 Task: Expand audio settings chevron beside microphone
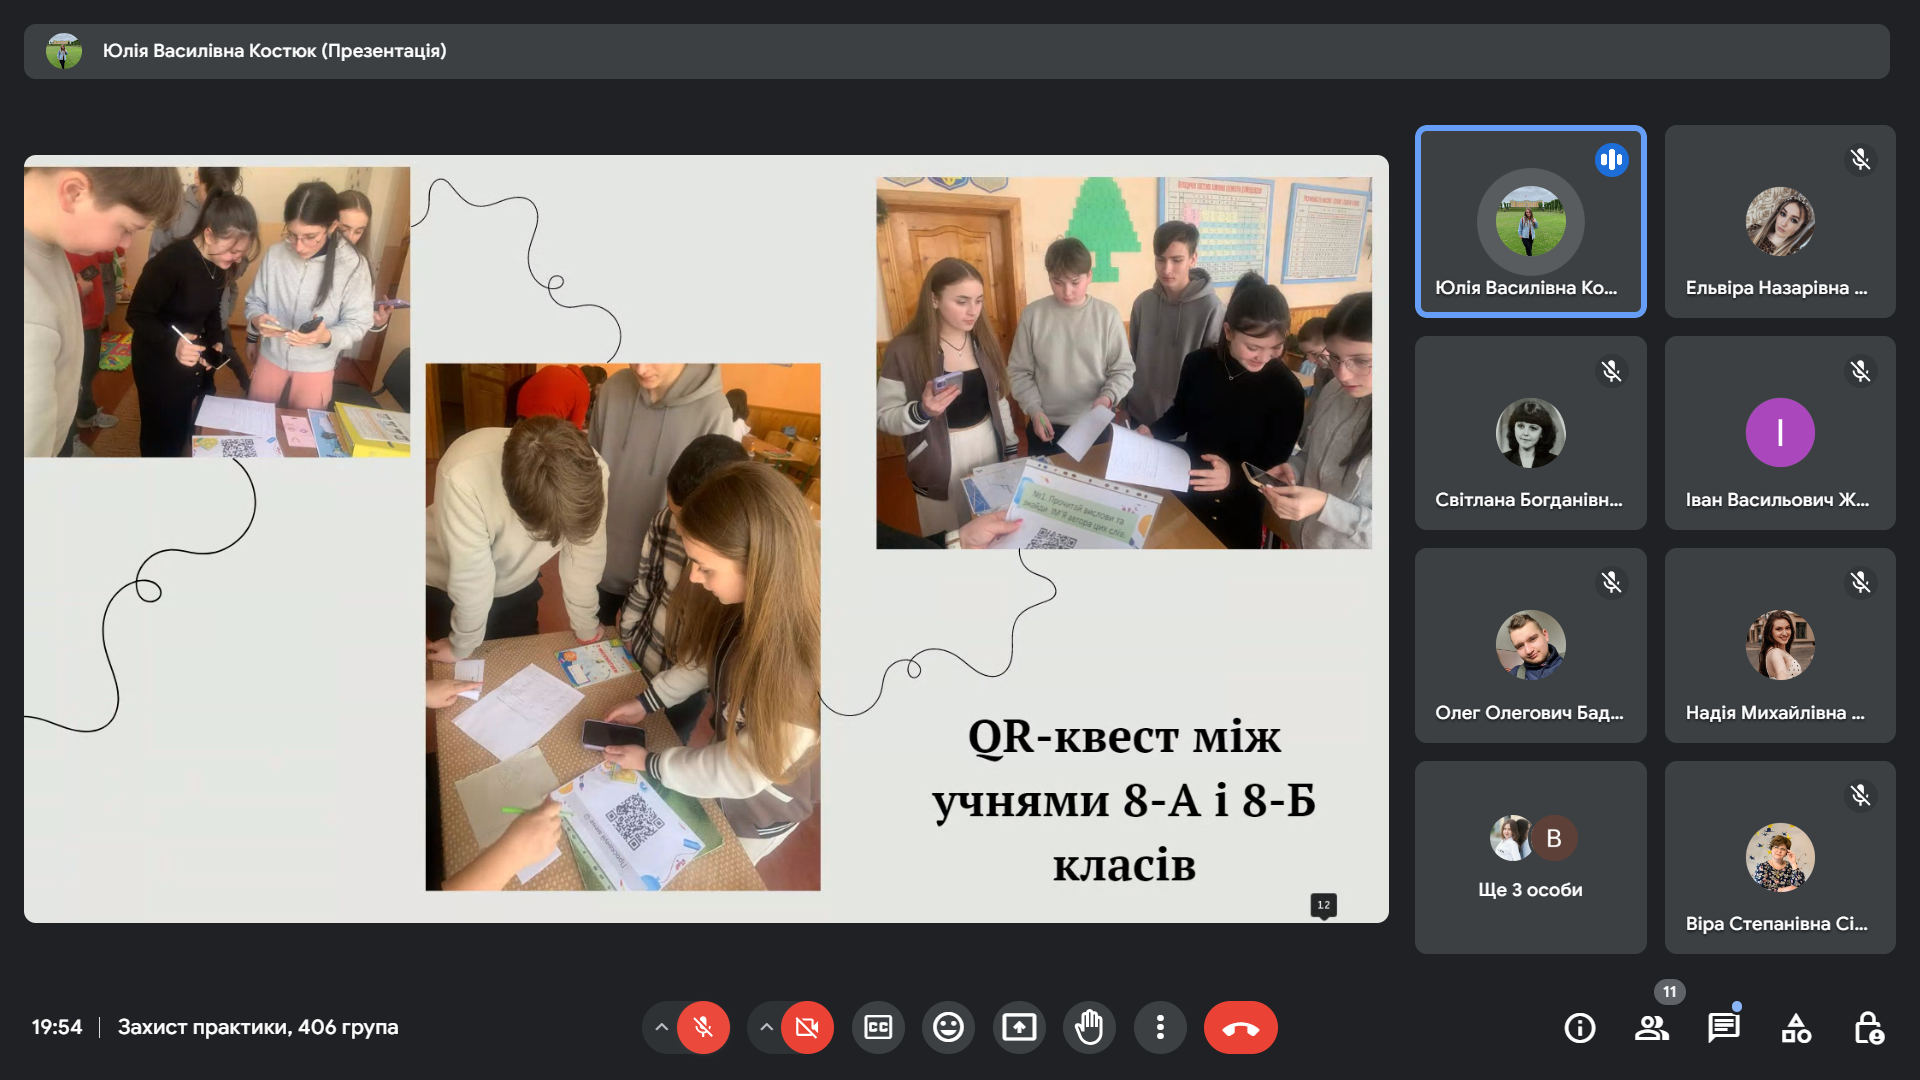click(x=661, y=1027)
